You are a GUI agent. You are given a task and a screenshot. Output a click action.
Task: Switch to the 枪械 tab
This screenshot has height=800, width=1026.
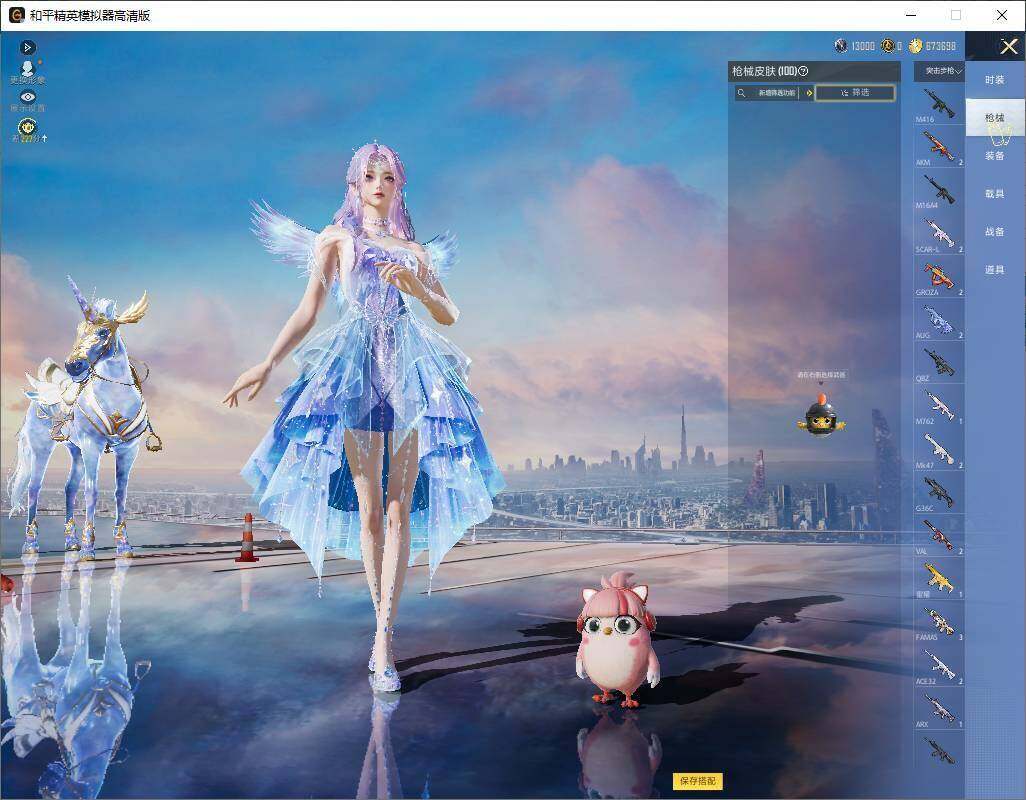pos(995,118)
